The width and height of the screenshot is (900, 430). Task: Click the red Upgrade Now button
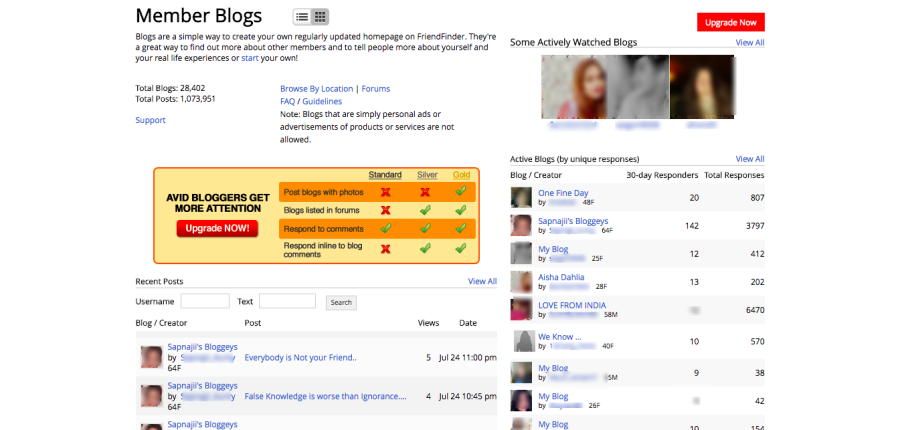click(x=731, y=22)
